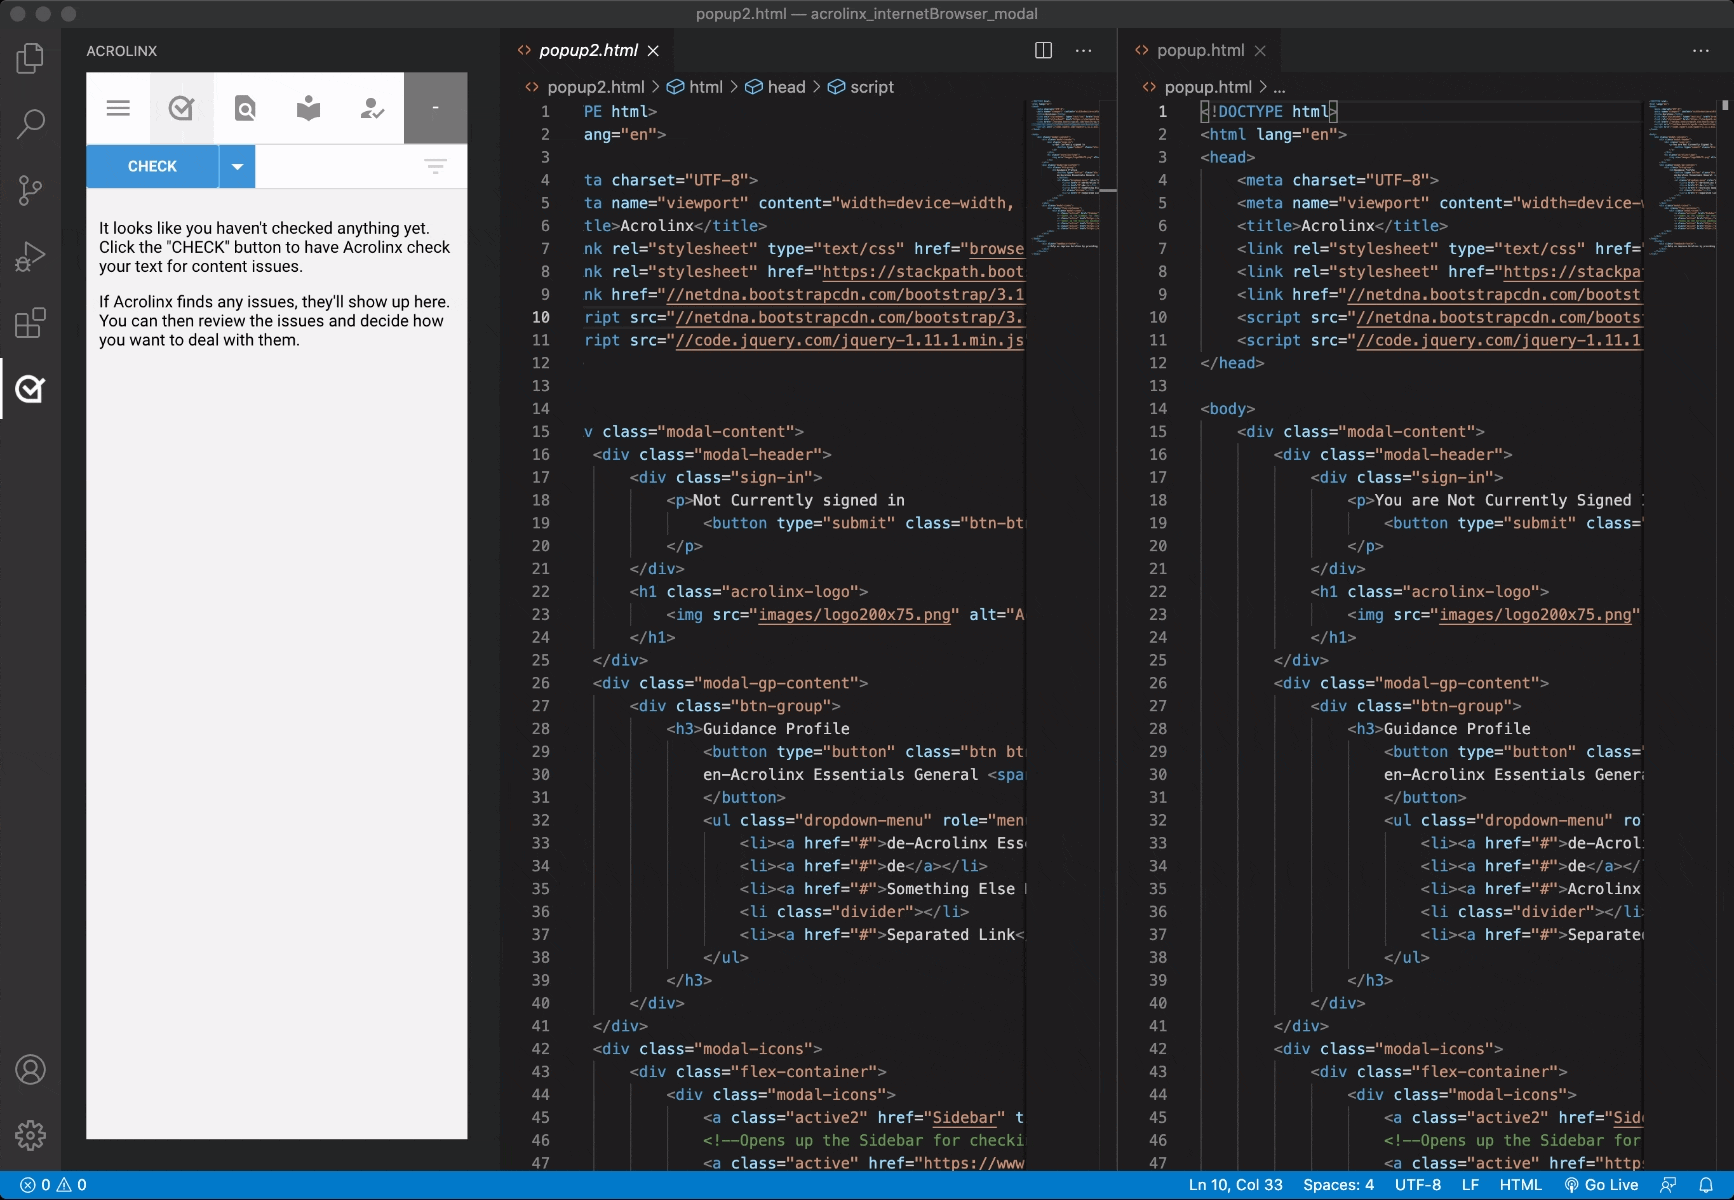Click the right editor minimap
1734x1200 pixels.
click(1683, 176)
